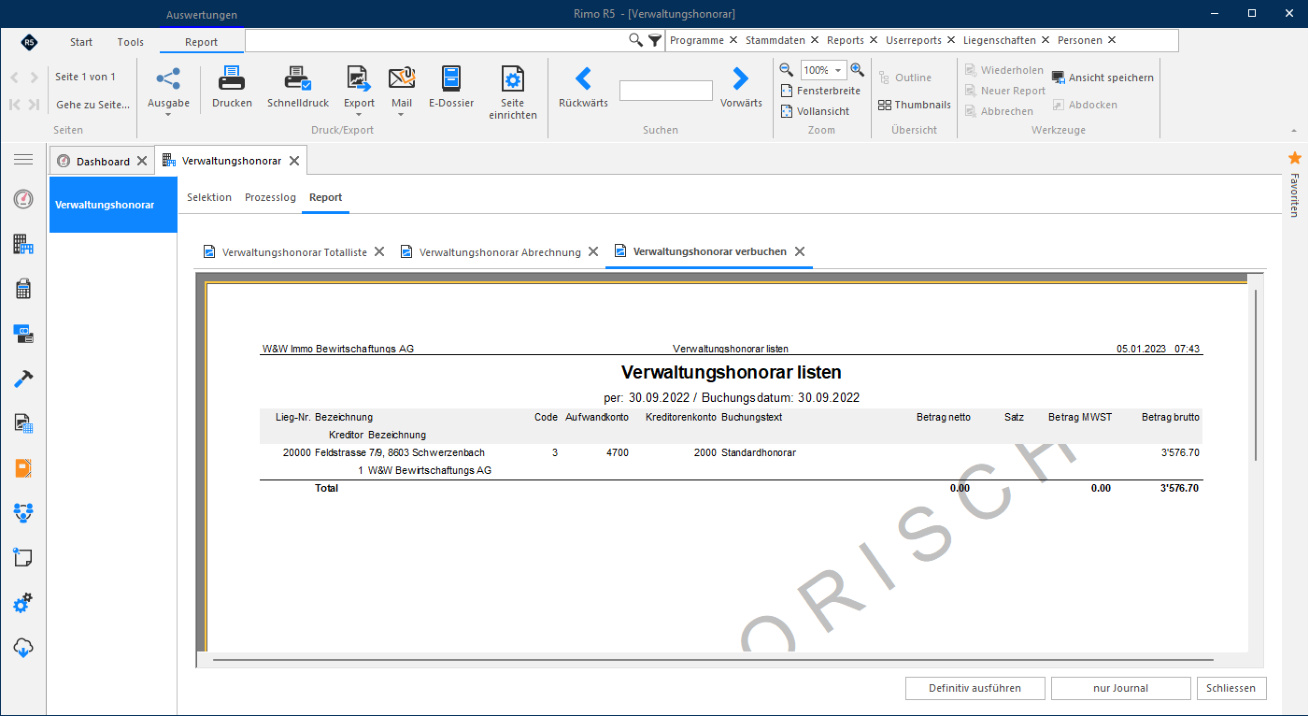Click the Schliessen button

point(1231,688)
